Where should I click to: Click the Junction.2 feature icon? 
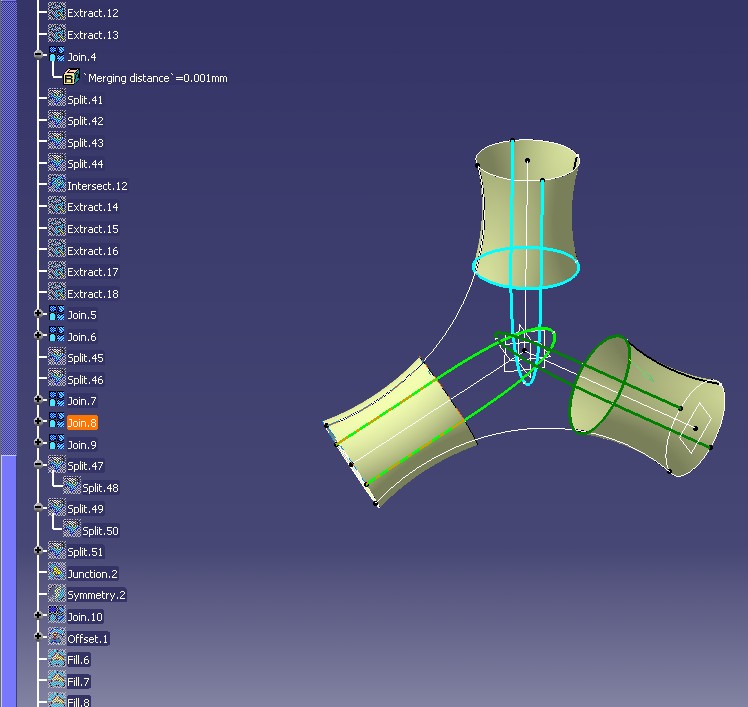(57, 572)
